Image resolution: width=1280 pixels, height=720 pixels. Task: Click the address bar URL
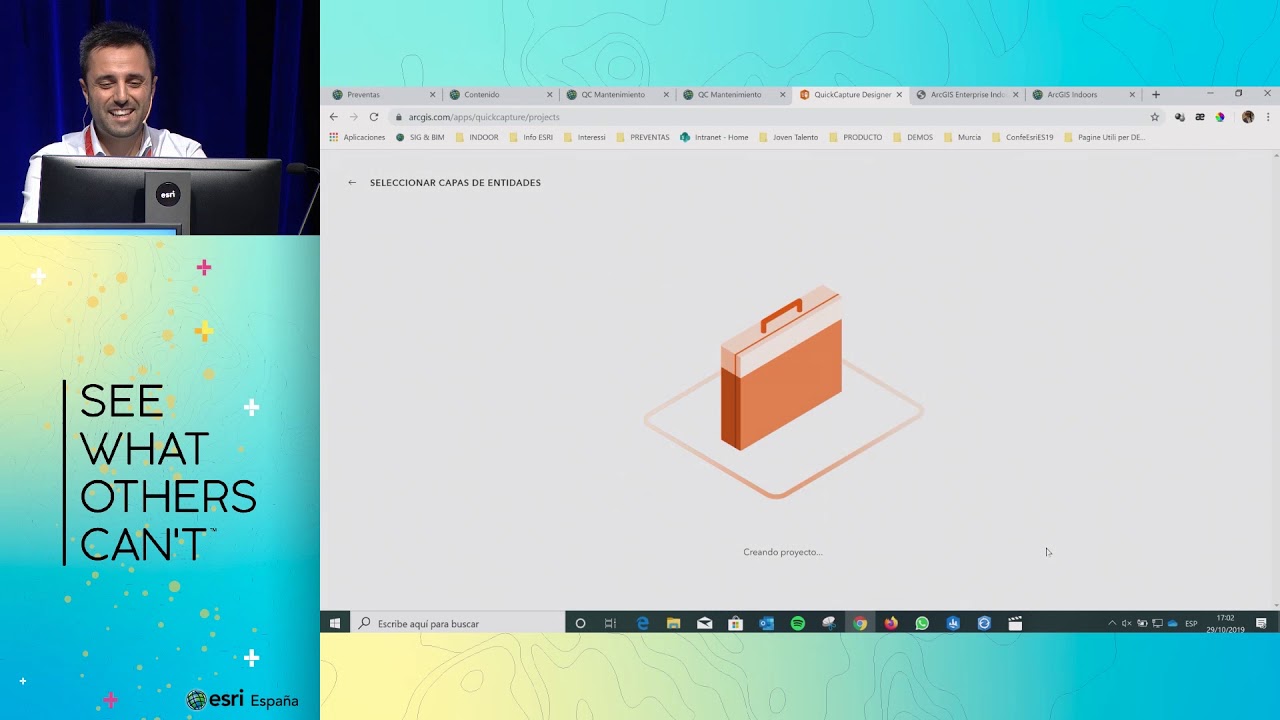(x=484, y=117)
